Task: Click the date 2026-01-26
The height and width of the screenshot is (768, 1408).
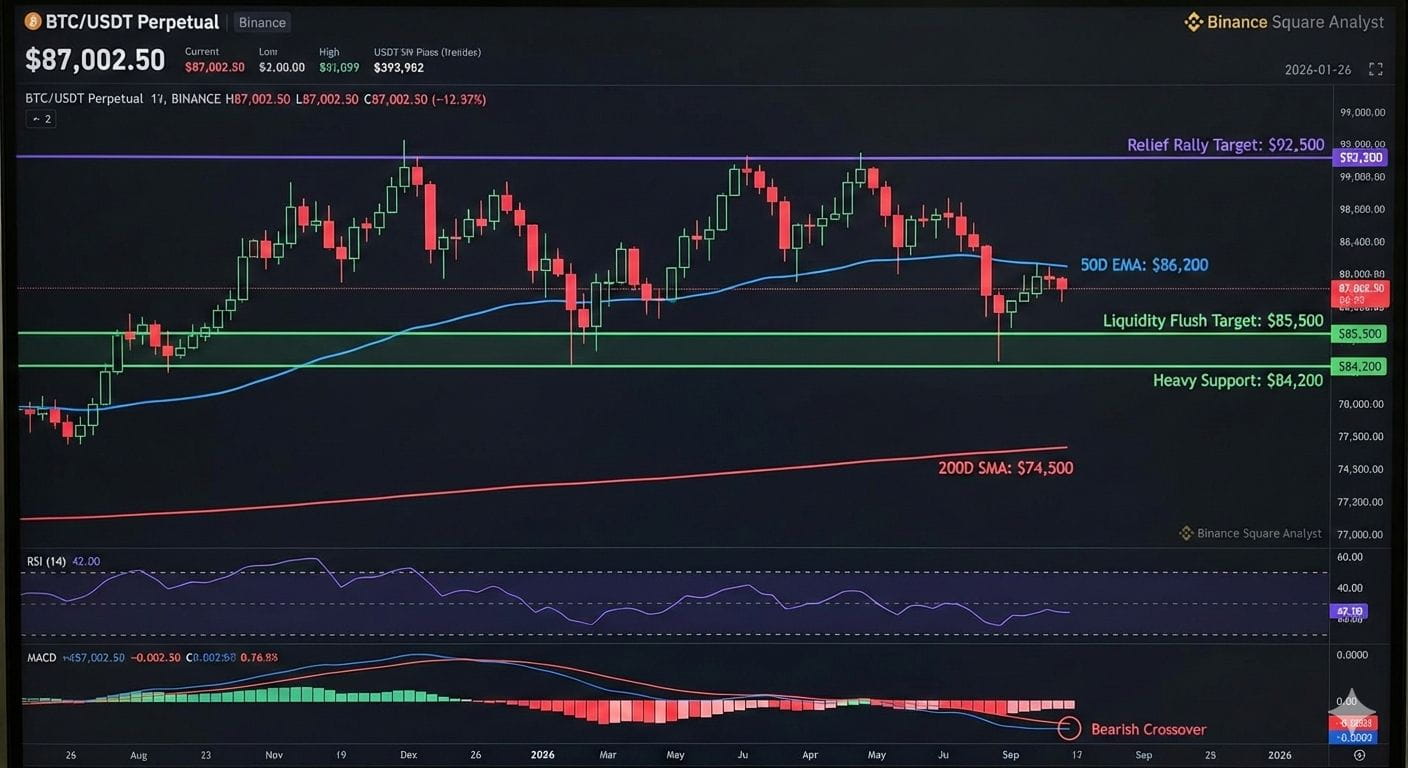Action: tap(1318, 70)
